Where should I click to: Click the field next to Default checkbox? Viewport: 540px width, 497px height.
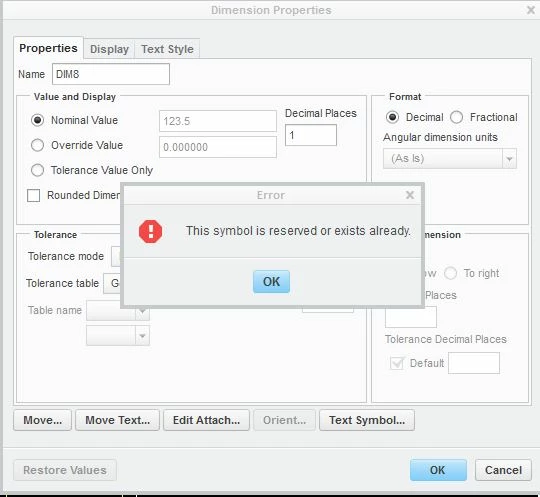474,363
